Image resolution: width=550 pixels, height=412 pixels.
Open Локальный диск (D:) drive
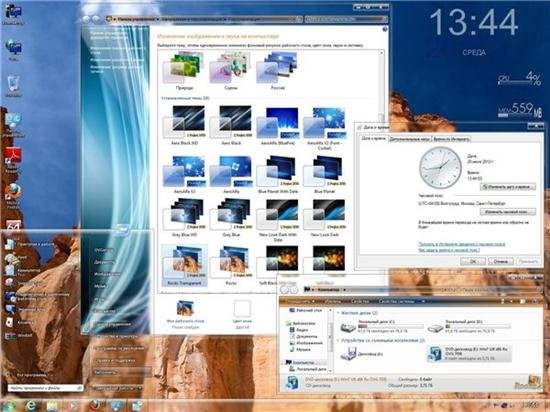(469, 326)
